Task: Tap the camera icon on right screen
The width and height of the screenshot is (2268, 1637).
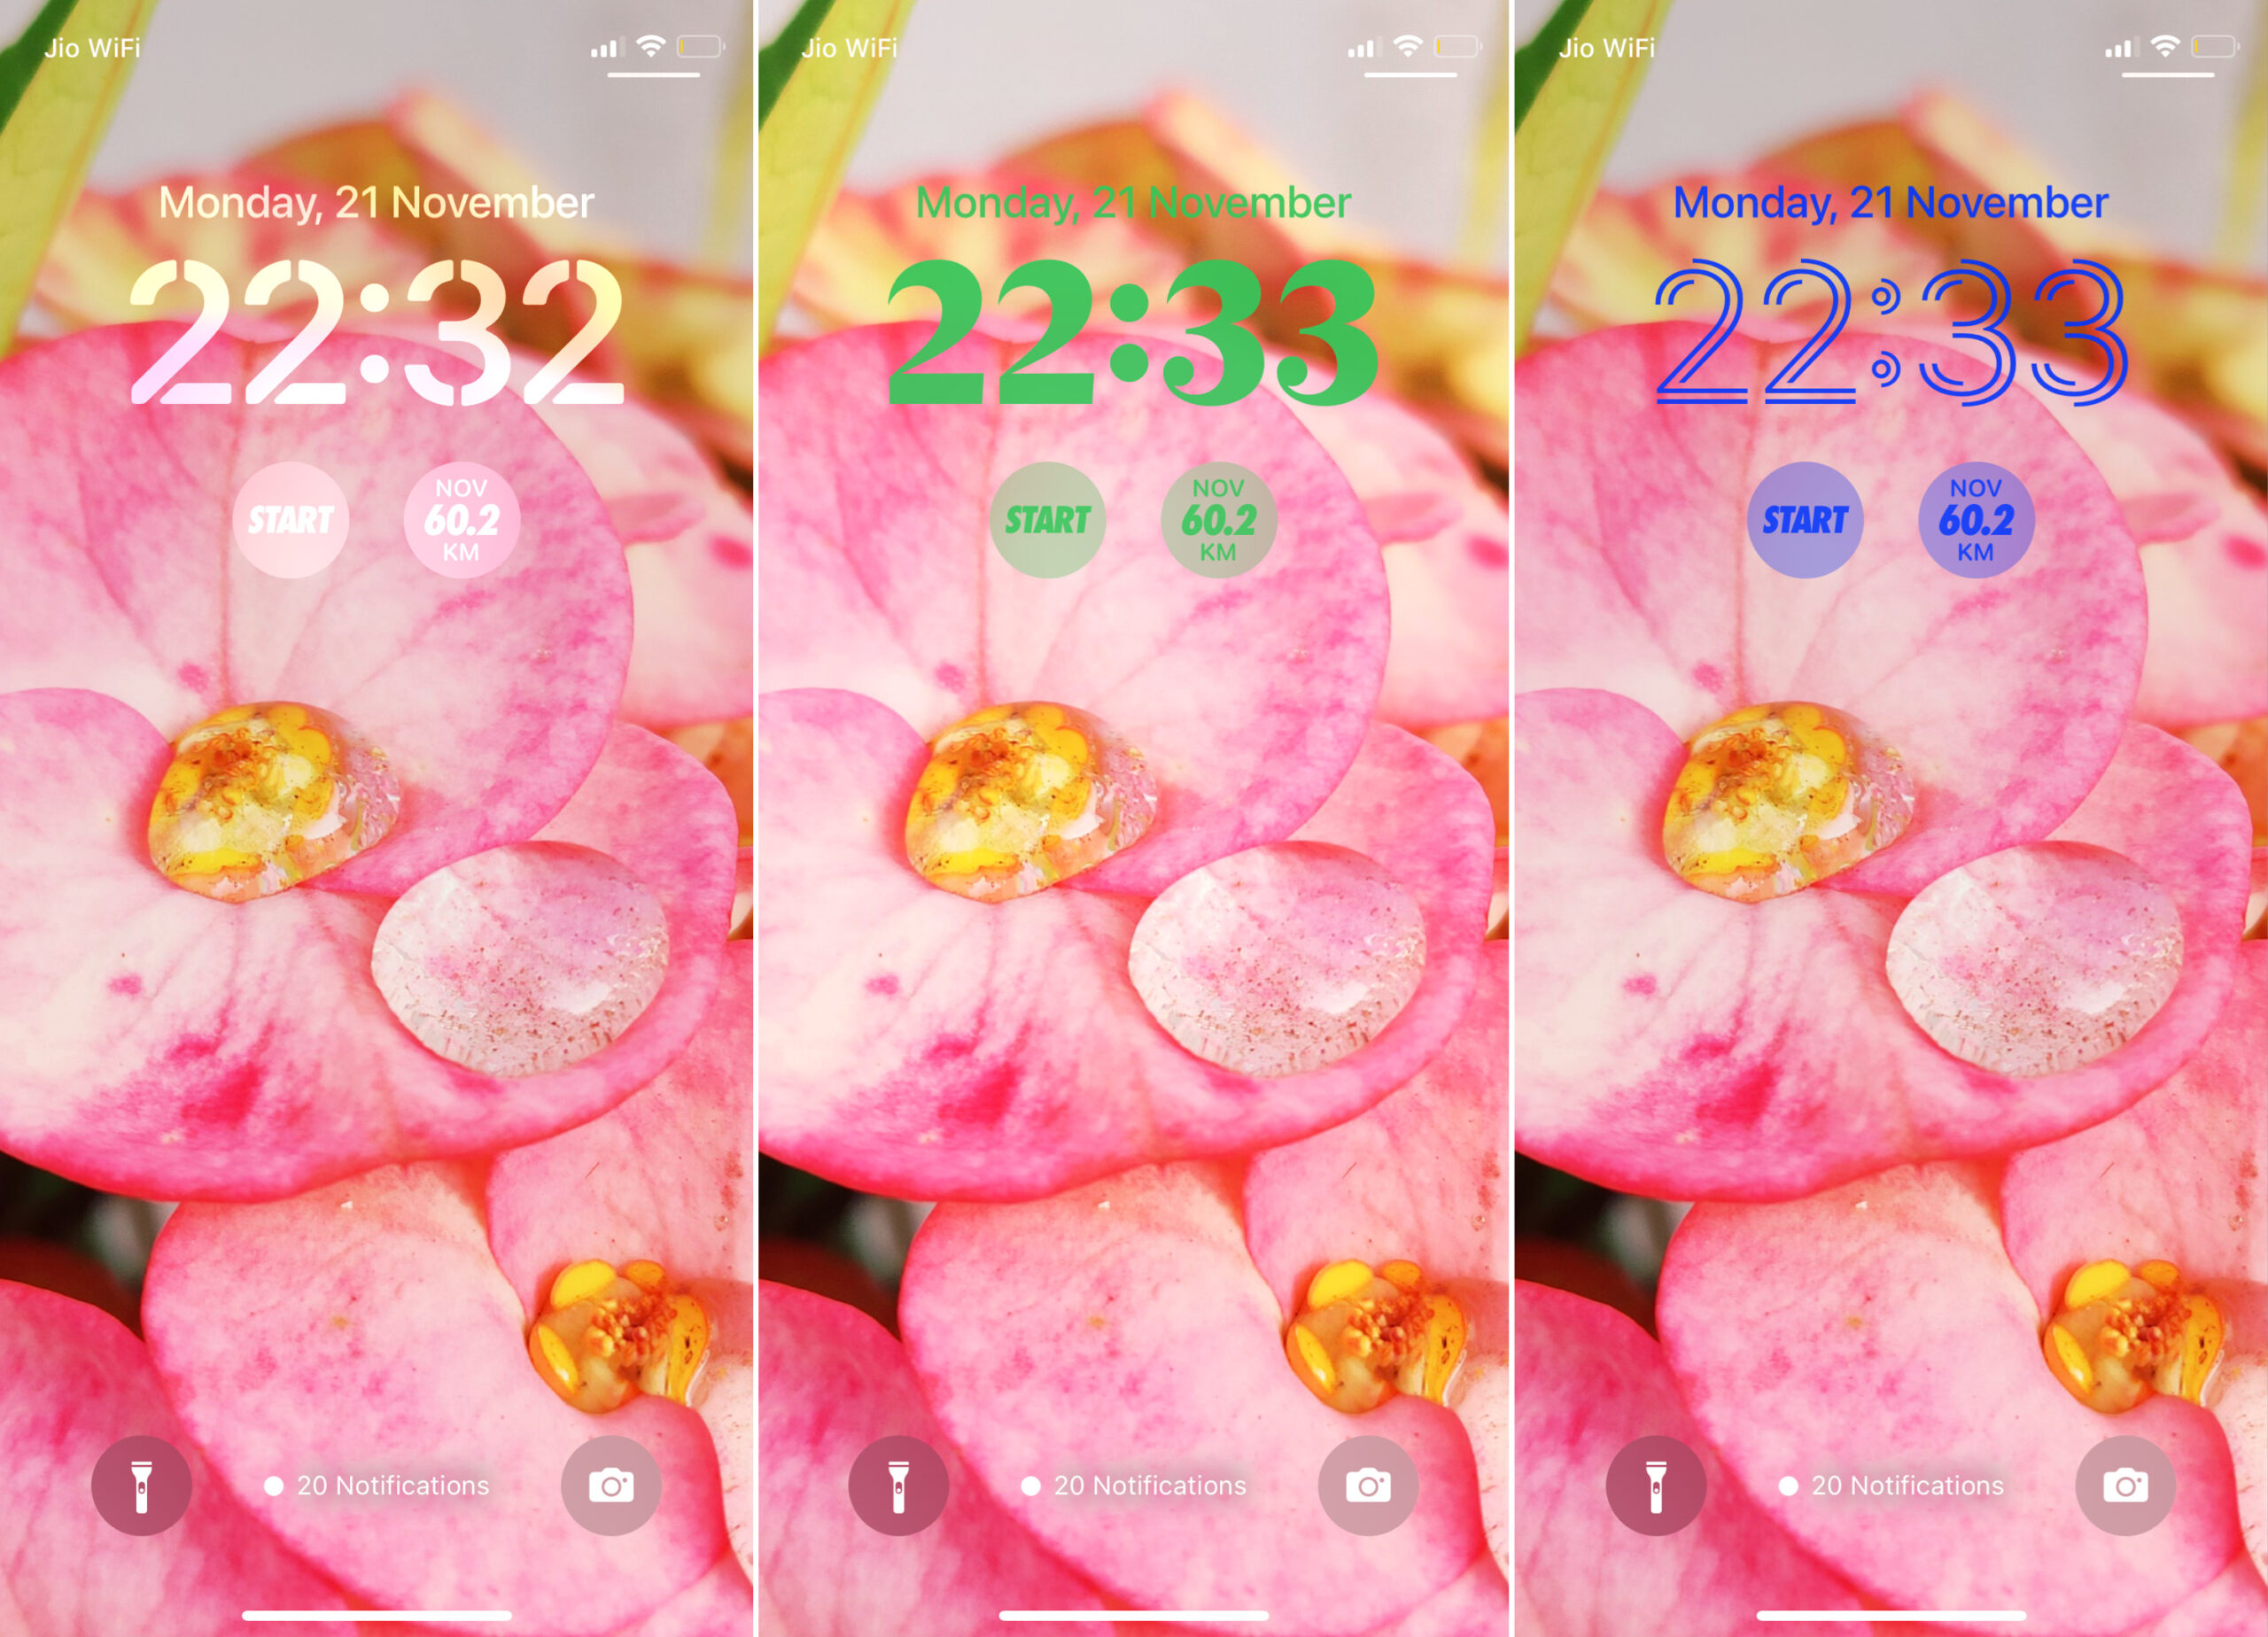Action: point(2131,1487)
